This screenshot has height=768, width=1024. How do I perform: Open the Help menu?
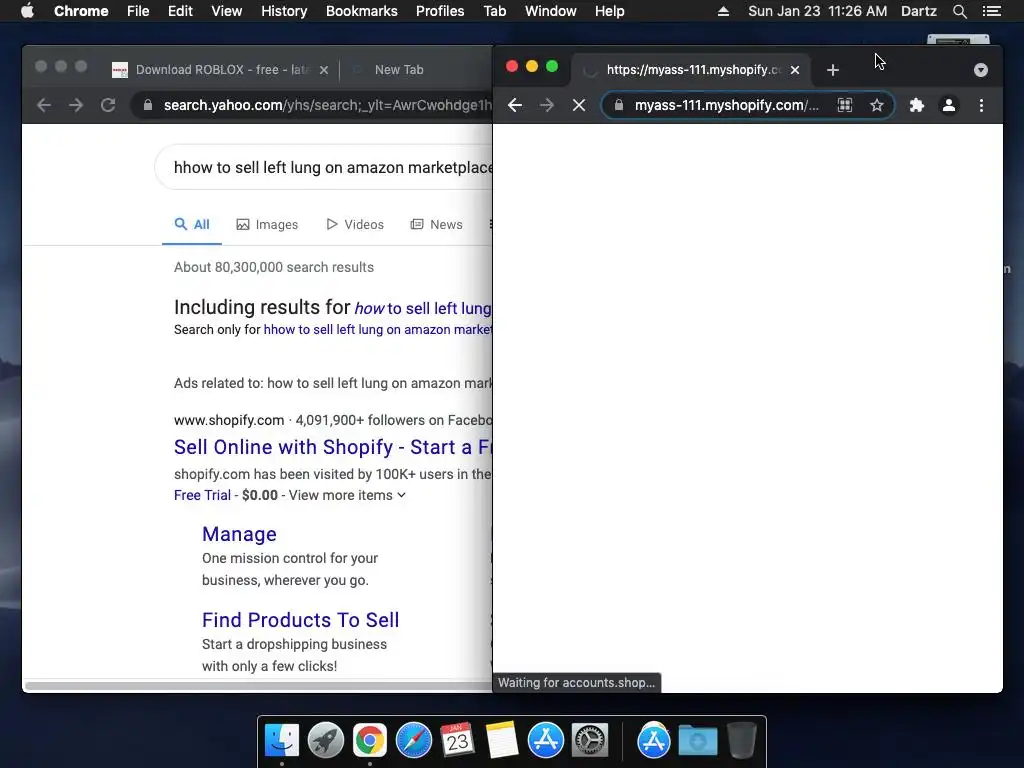tap(609, 11)
